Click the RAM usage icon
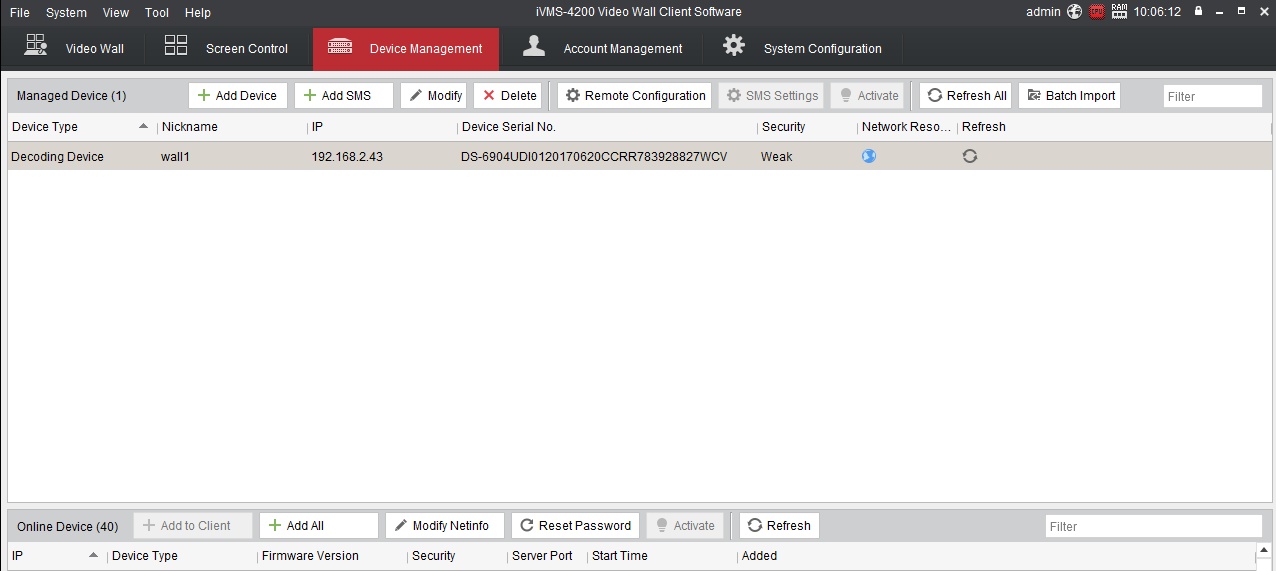 1119,12
